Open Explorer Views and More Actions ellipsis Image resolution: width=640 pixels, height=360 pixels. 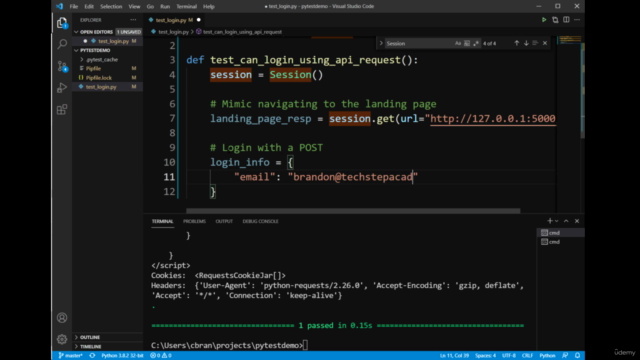[x=133, y=20]
